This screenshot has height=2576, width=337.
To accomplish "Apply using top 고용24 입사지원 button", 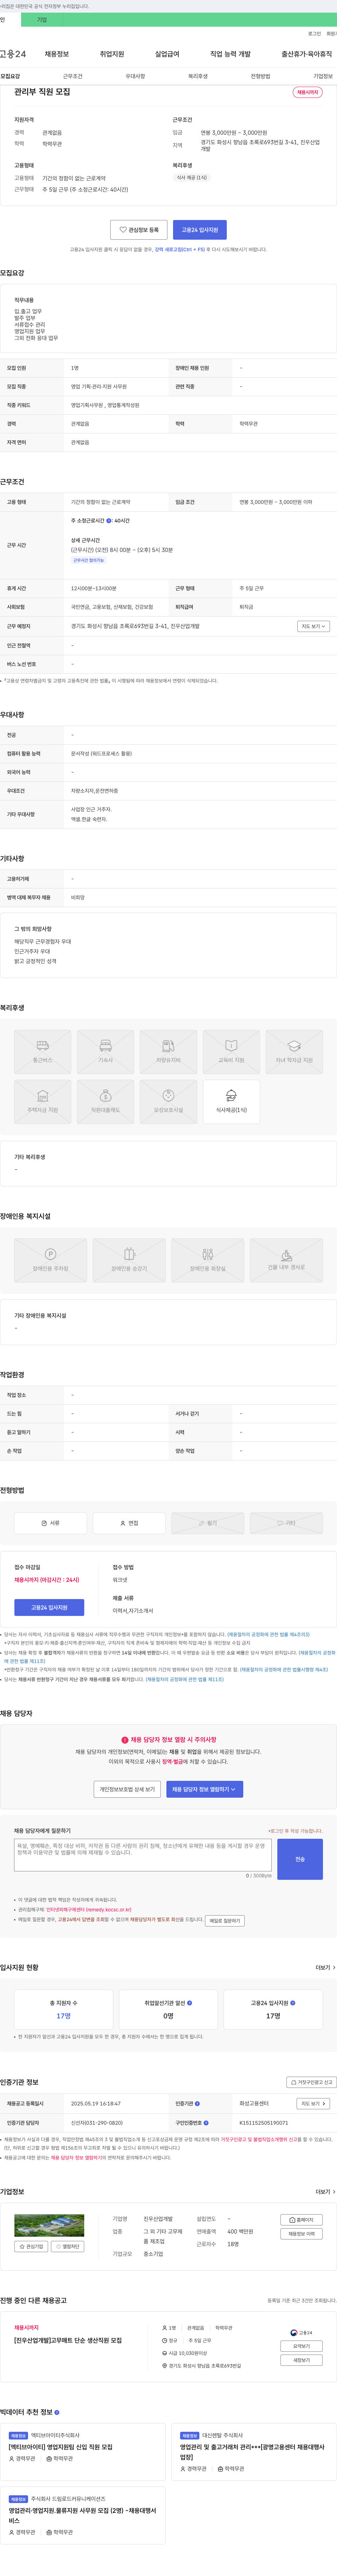I will (x=200, y=230).
